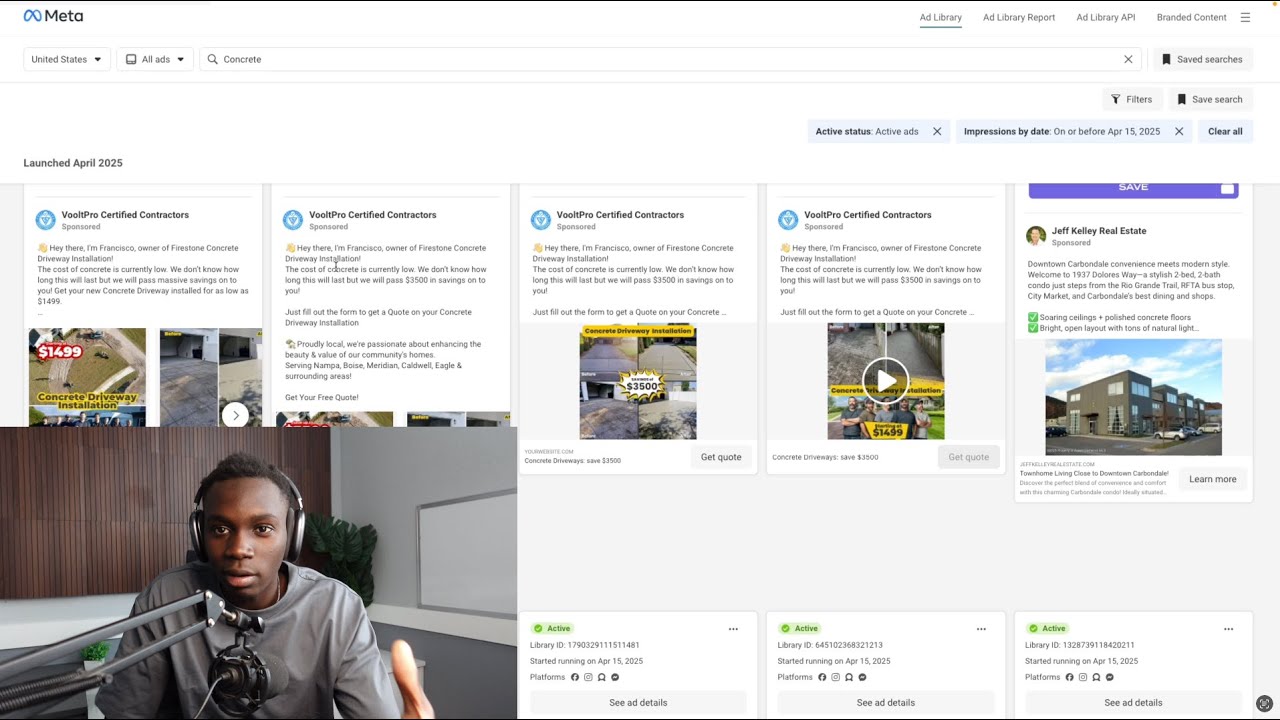Viewport: 1280px width, 720px height.
Task: Open the $1499 Concrete Driveway Installation image
Action: click(87, 377)
